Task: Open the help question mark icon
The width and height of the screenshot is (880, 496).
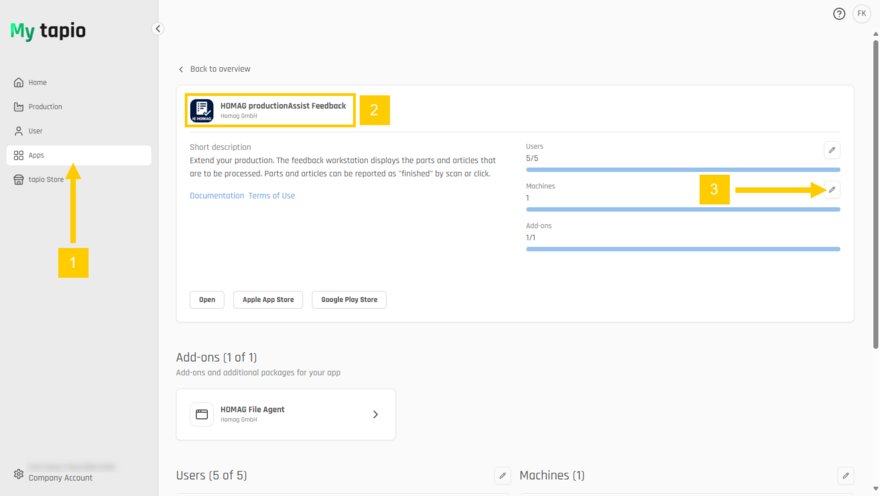Action: 838,14
